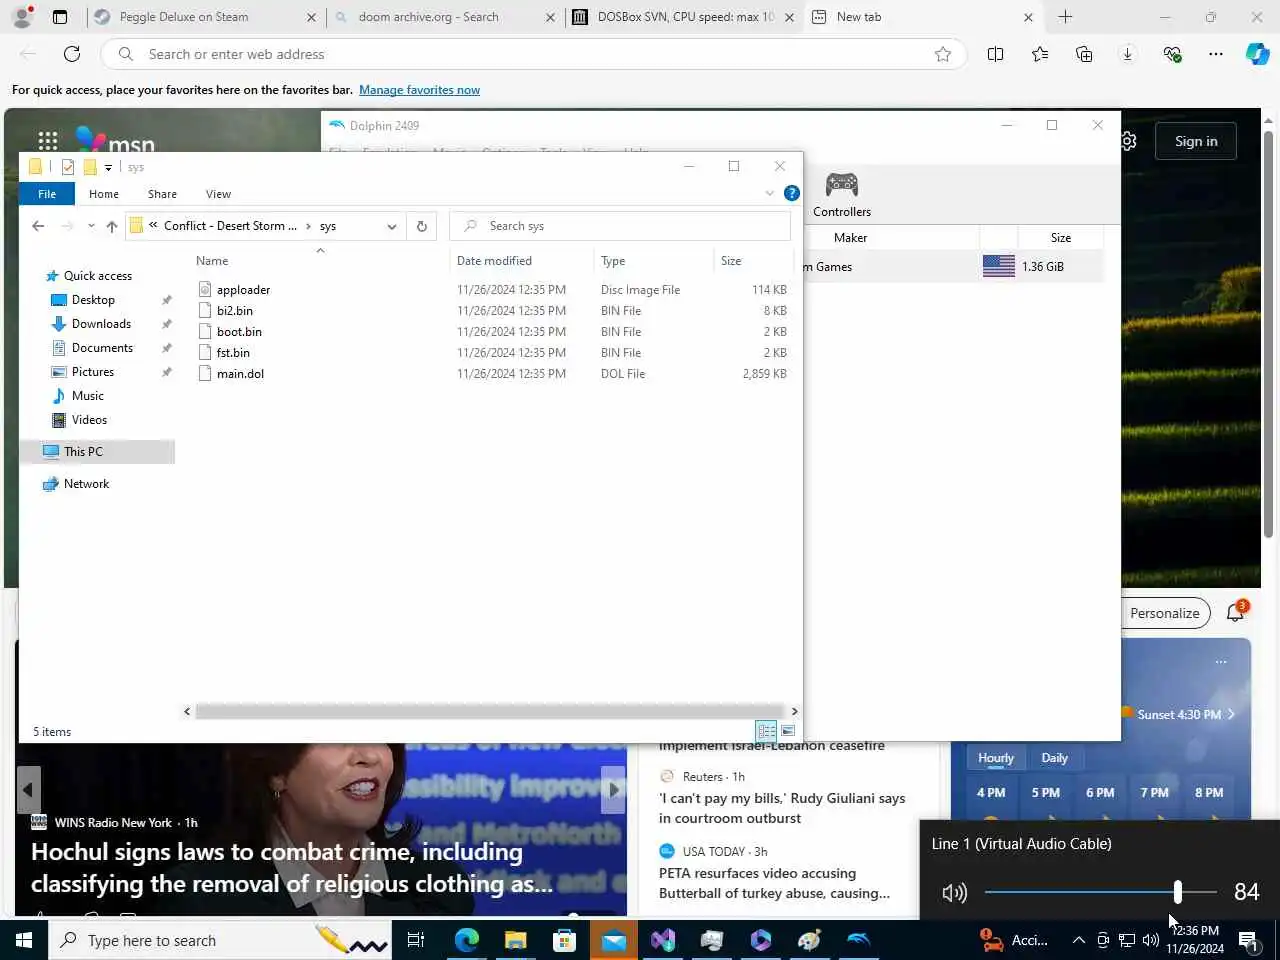
Task: Switch to Peggle Deluxe on Steam tab
Action: click(204, 17)
